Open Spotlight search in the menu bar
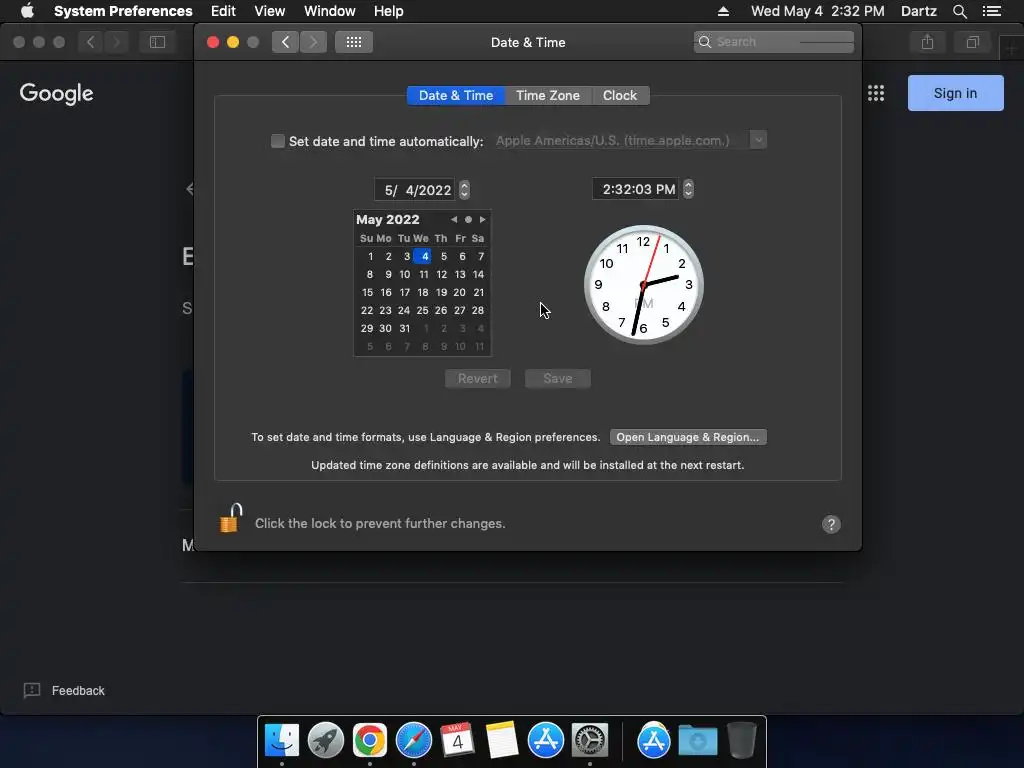Viewport: 1024px width, 768px height. click(959, 11)
